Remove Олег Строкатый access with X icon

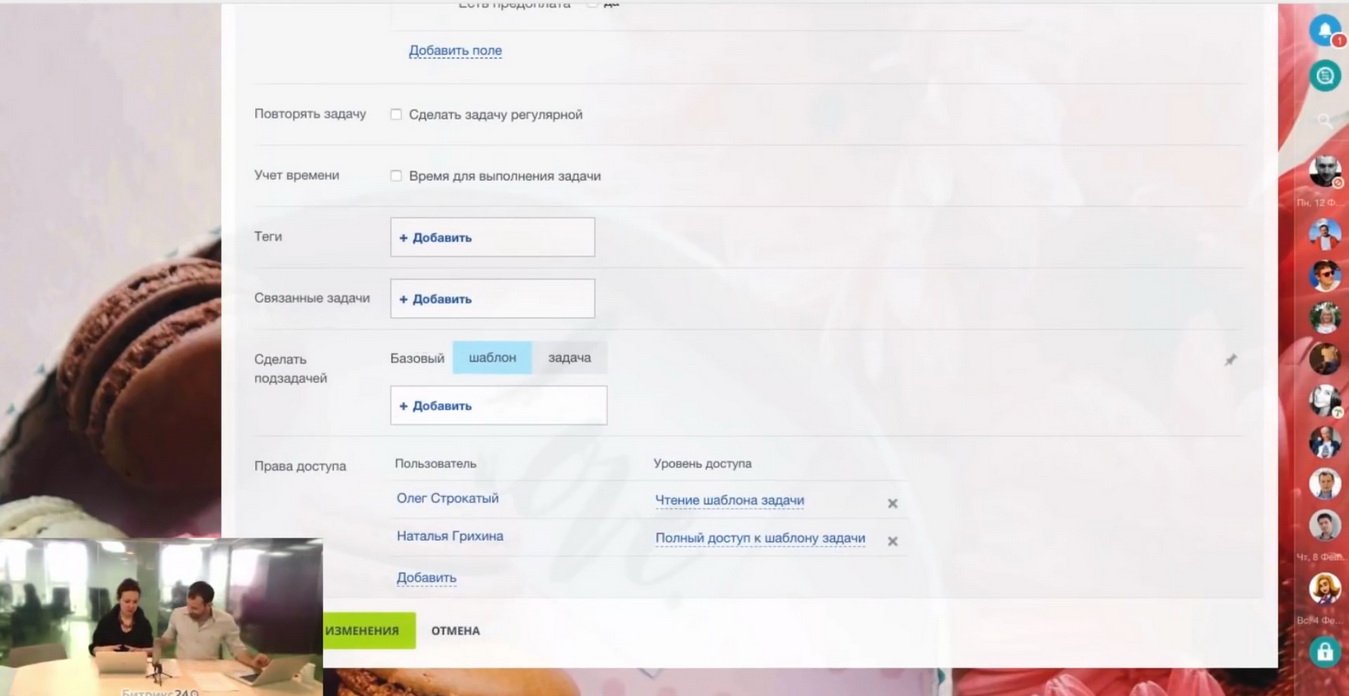(x=892, y=503)
